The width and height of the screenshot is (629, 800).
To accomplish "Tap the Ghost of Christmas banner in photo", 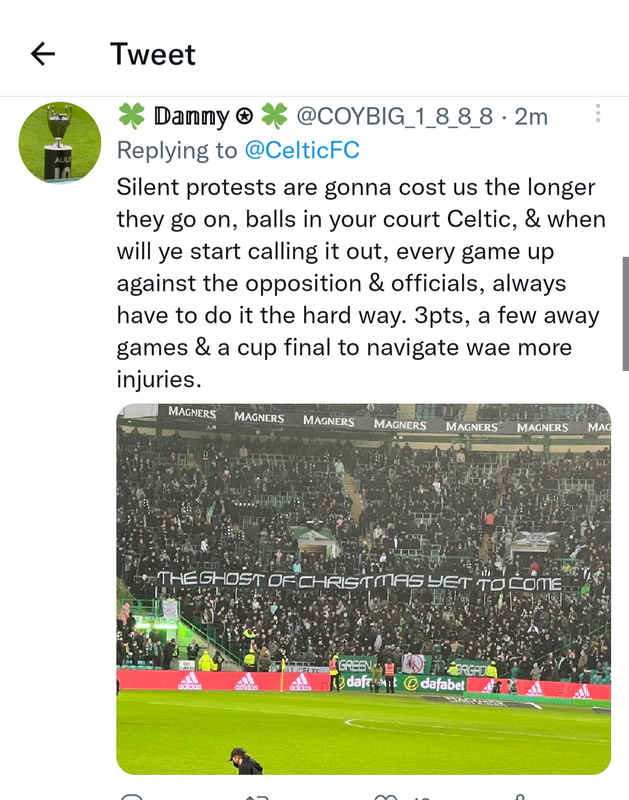I will point(359,581).
